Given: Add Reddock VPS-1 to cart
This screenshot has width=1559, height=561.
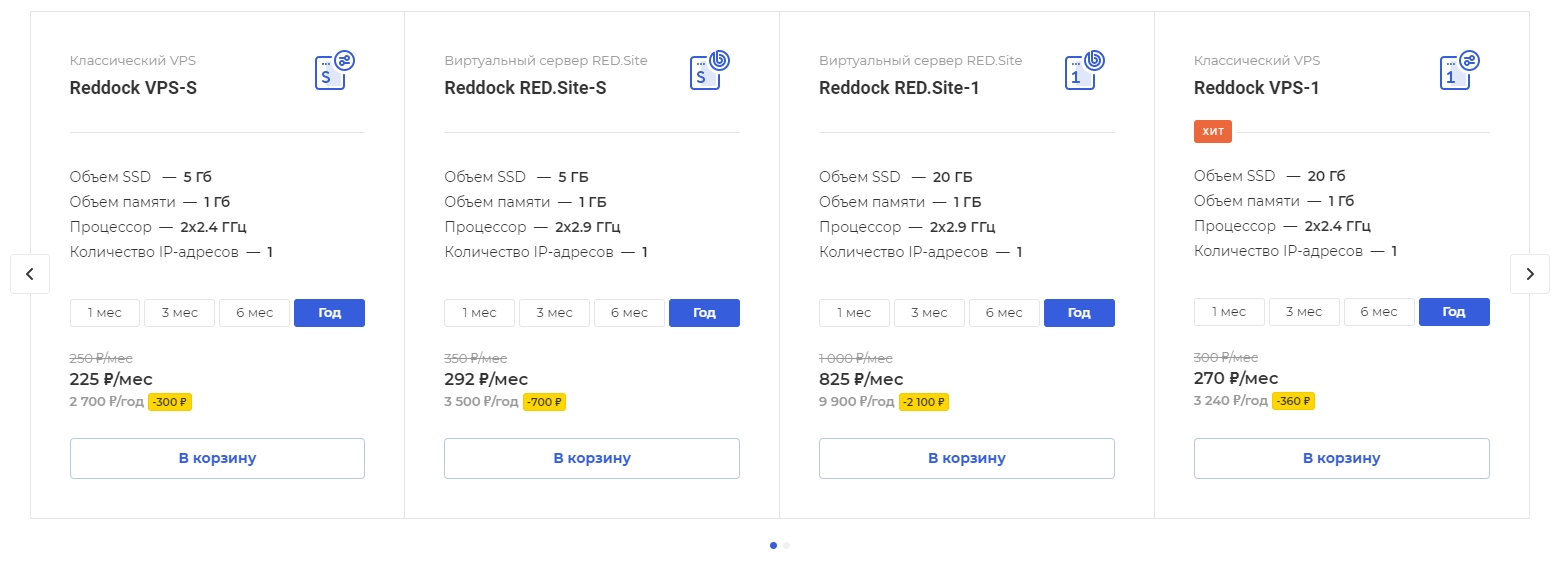Looking at the screenshot, I should coord(1342,459).
